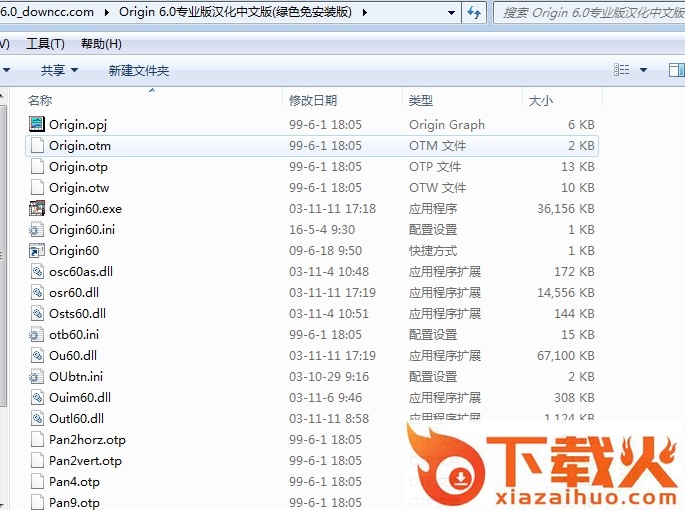Select the file name Outl60.dll
Viewport: 685px width, 510px height.
point(76,418)
